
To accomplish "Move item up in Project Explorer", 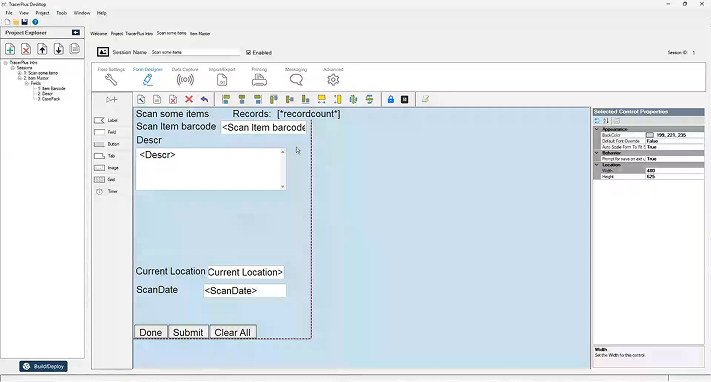I will tap(42, 49).
